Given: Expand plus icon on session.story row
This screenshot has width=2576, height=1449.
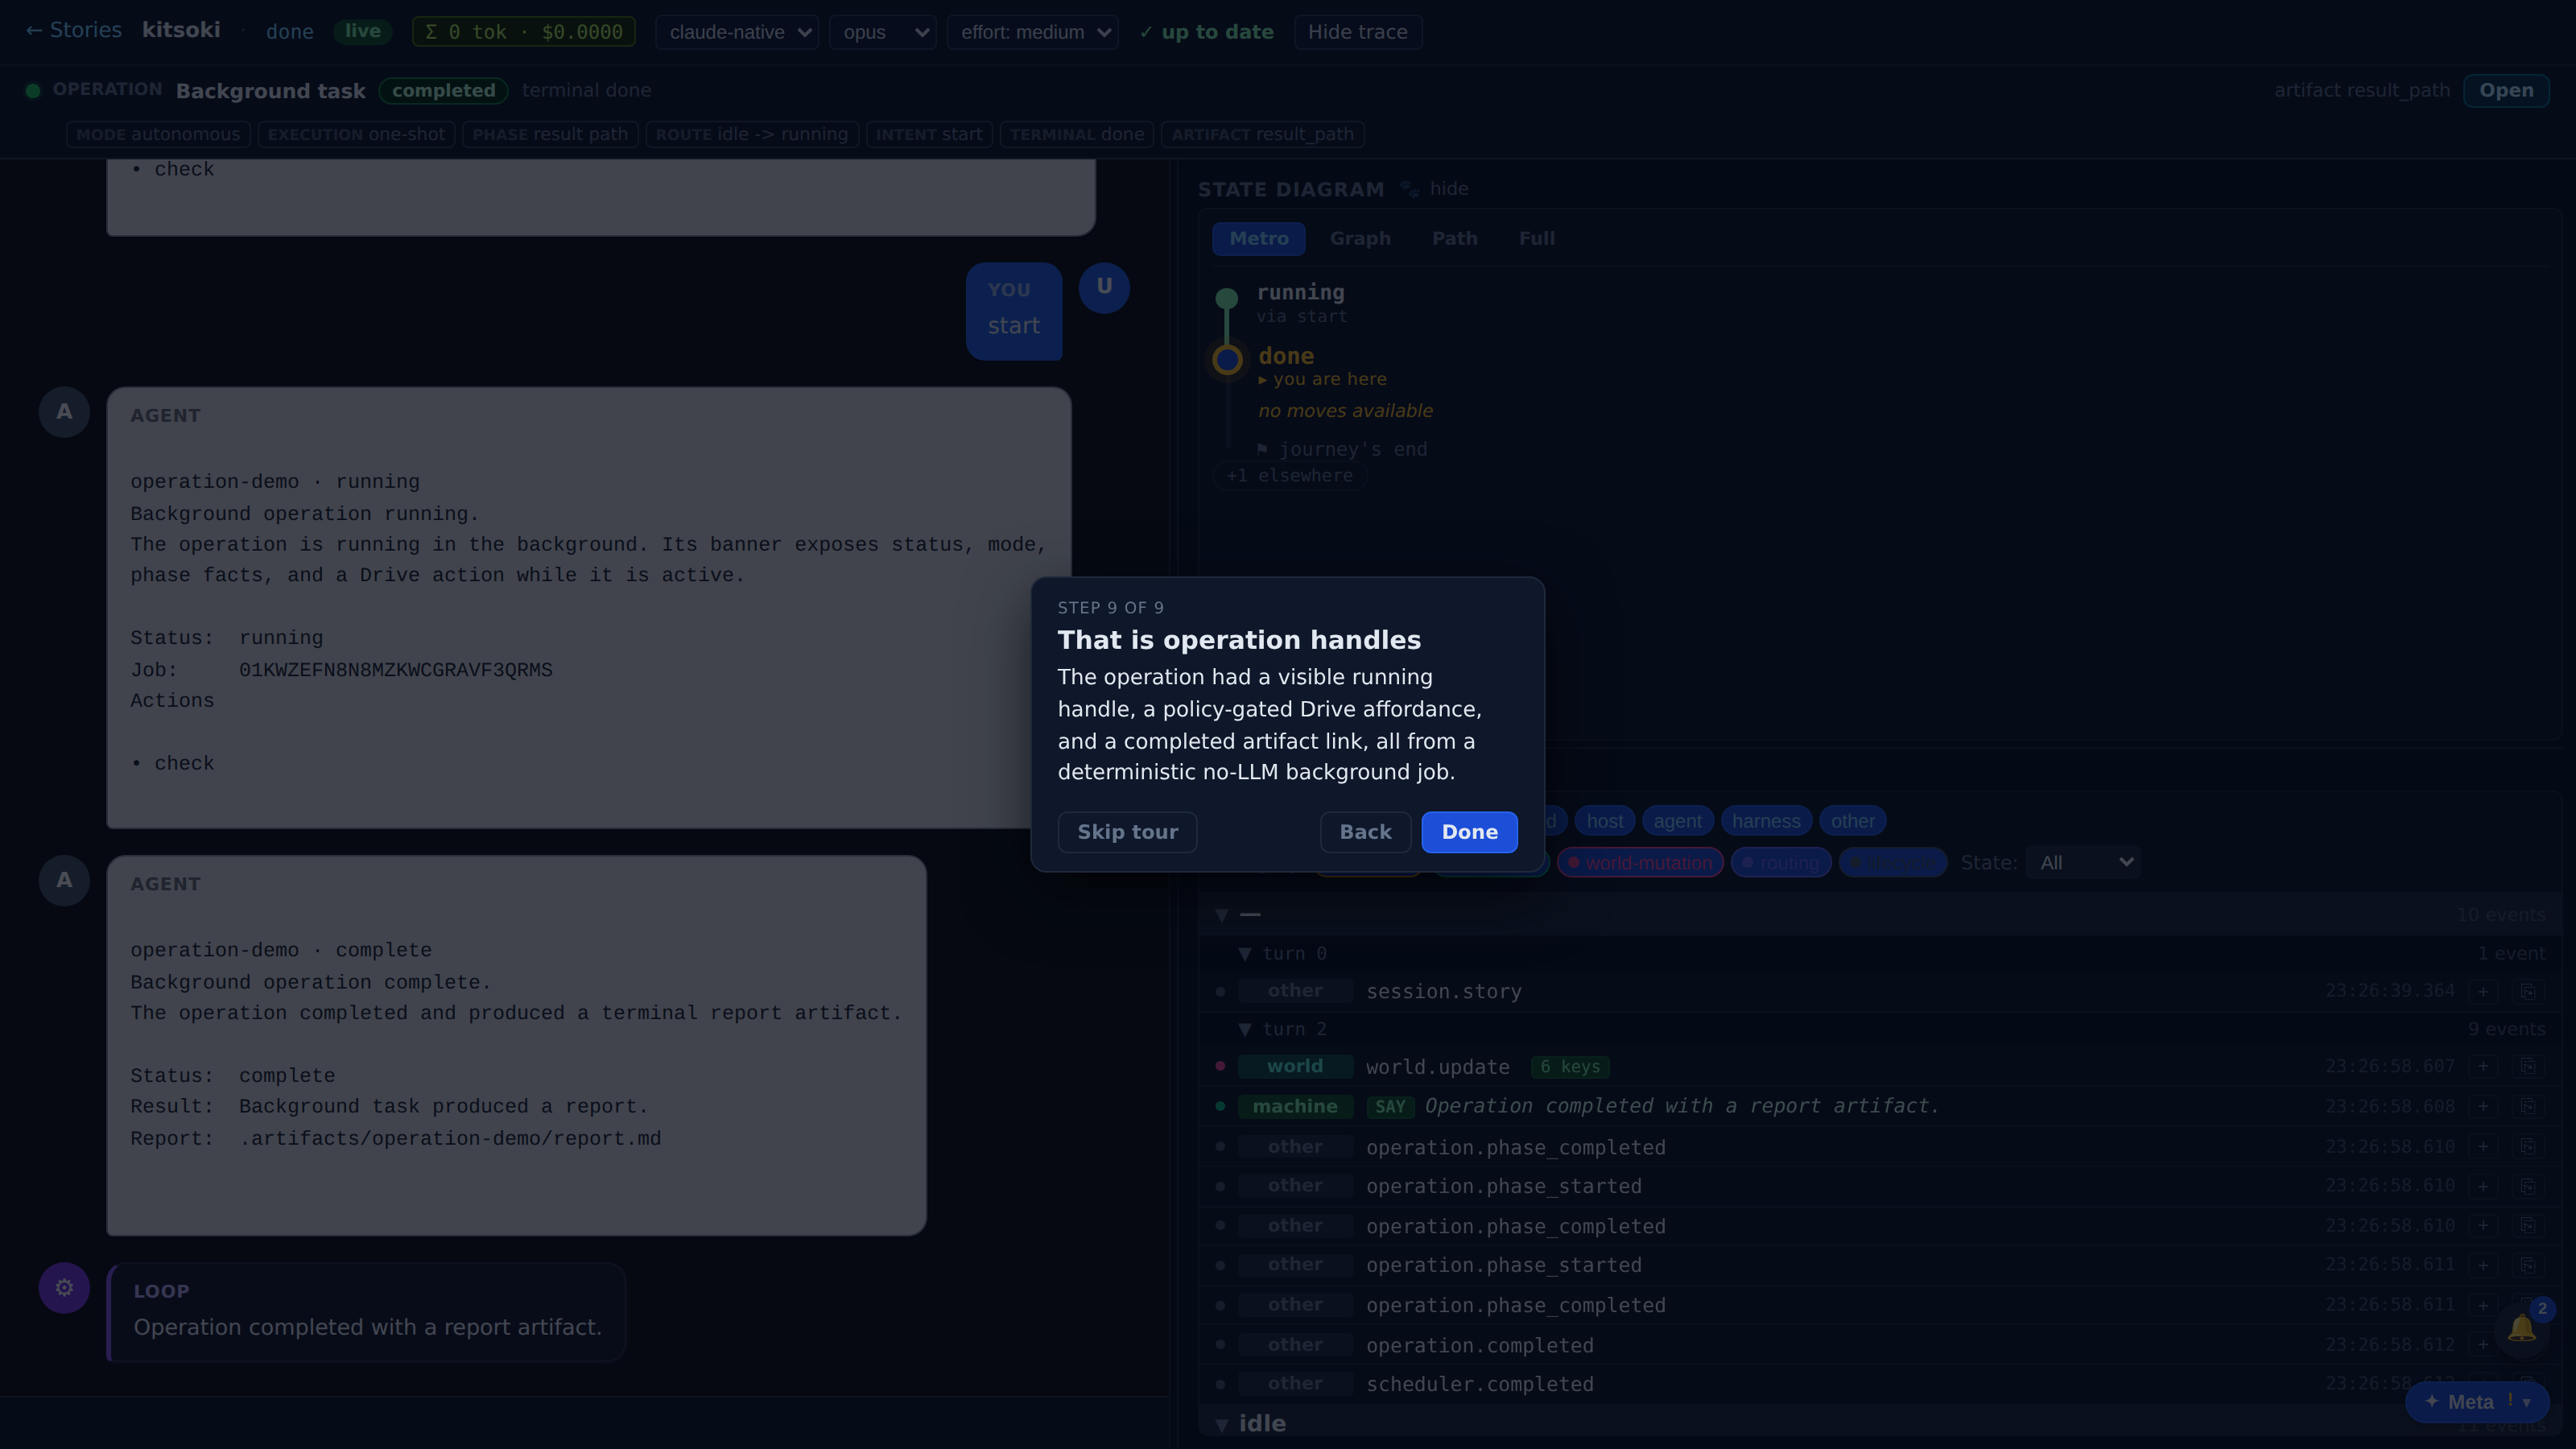Looking at the screenshot, I should 2483,992.
